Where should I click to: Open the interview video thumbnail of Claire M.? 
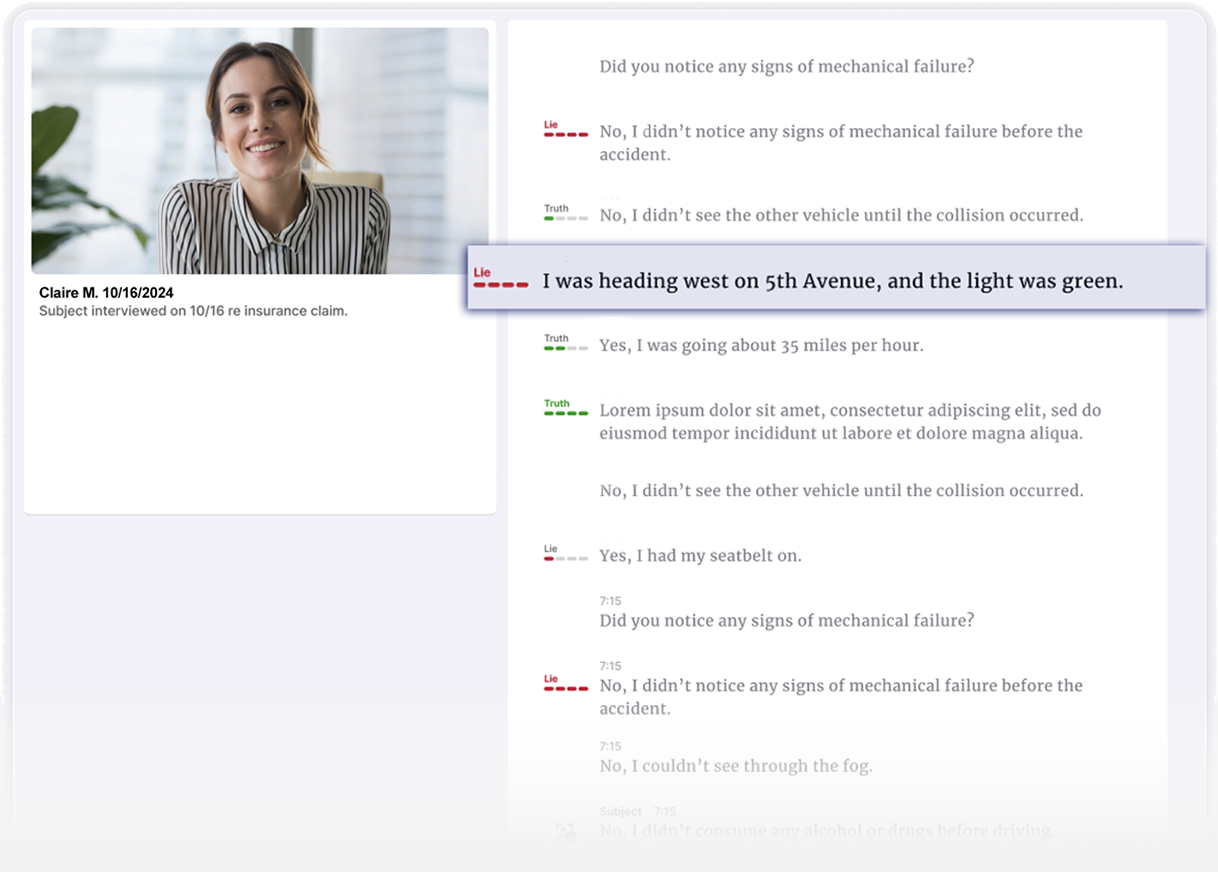pyautogui.click(x=260, y=150)
